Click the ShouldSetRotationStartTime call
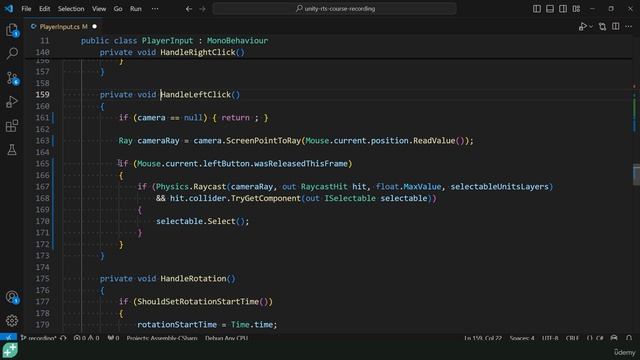Screen dimensions: 640x360 [x=198, y=302]
